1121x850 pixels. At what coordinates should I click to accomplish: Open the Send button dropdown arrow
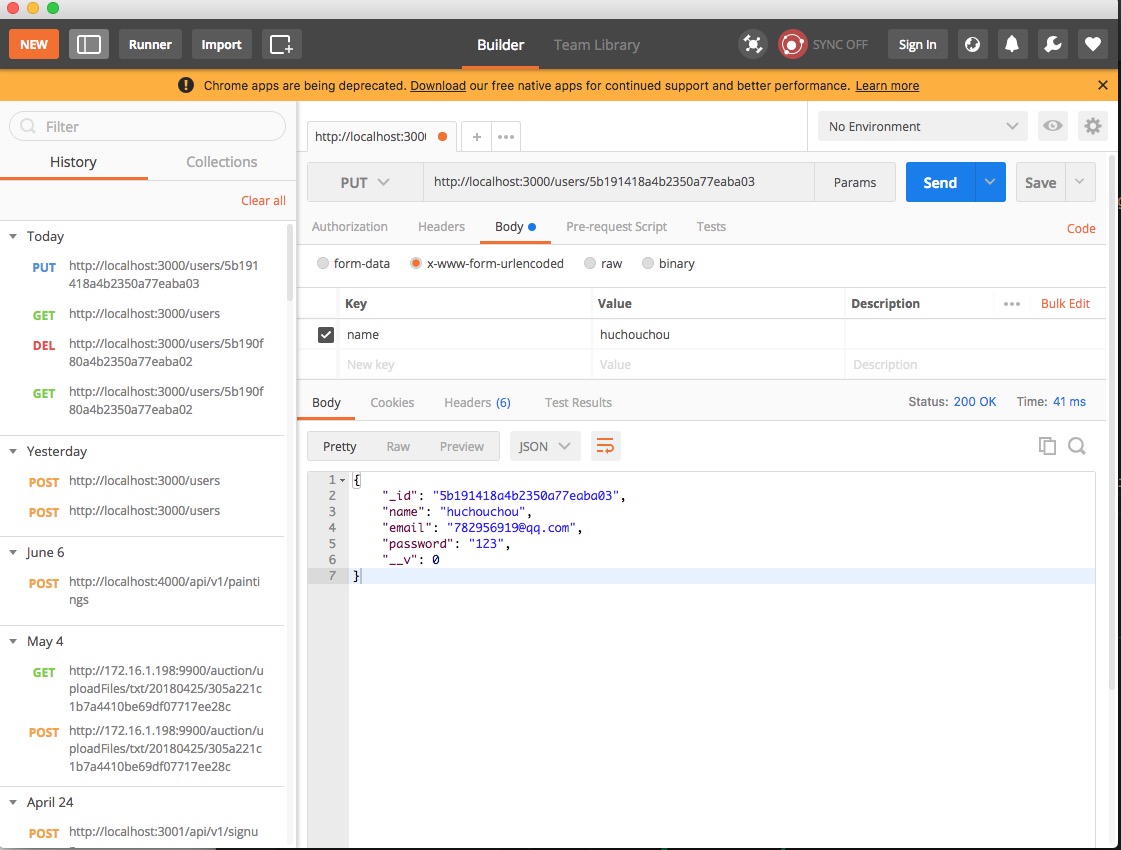pyautogui.click(x=989, y=182)
